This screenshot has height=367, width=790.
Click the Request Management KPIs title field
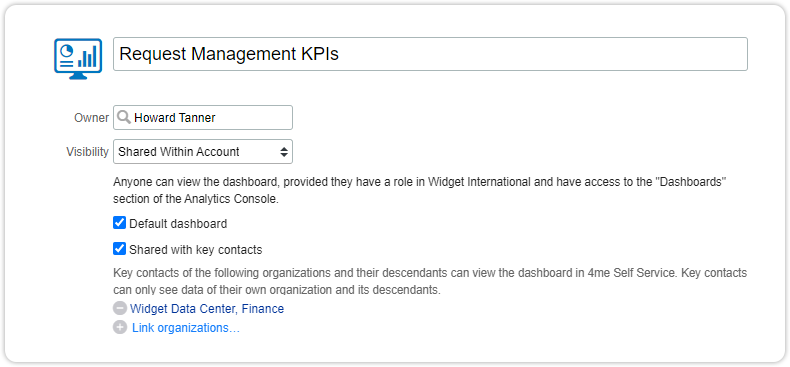[x=430, y=54]
